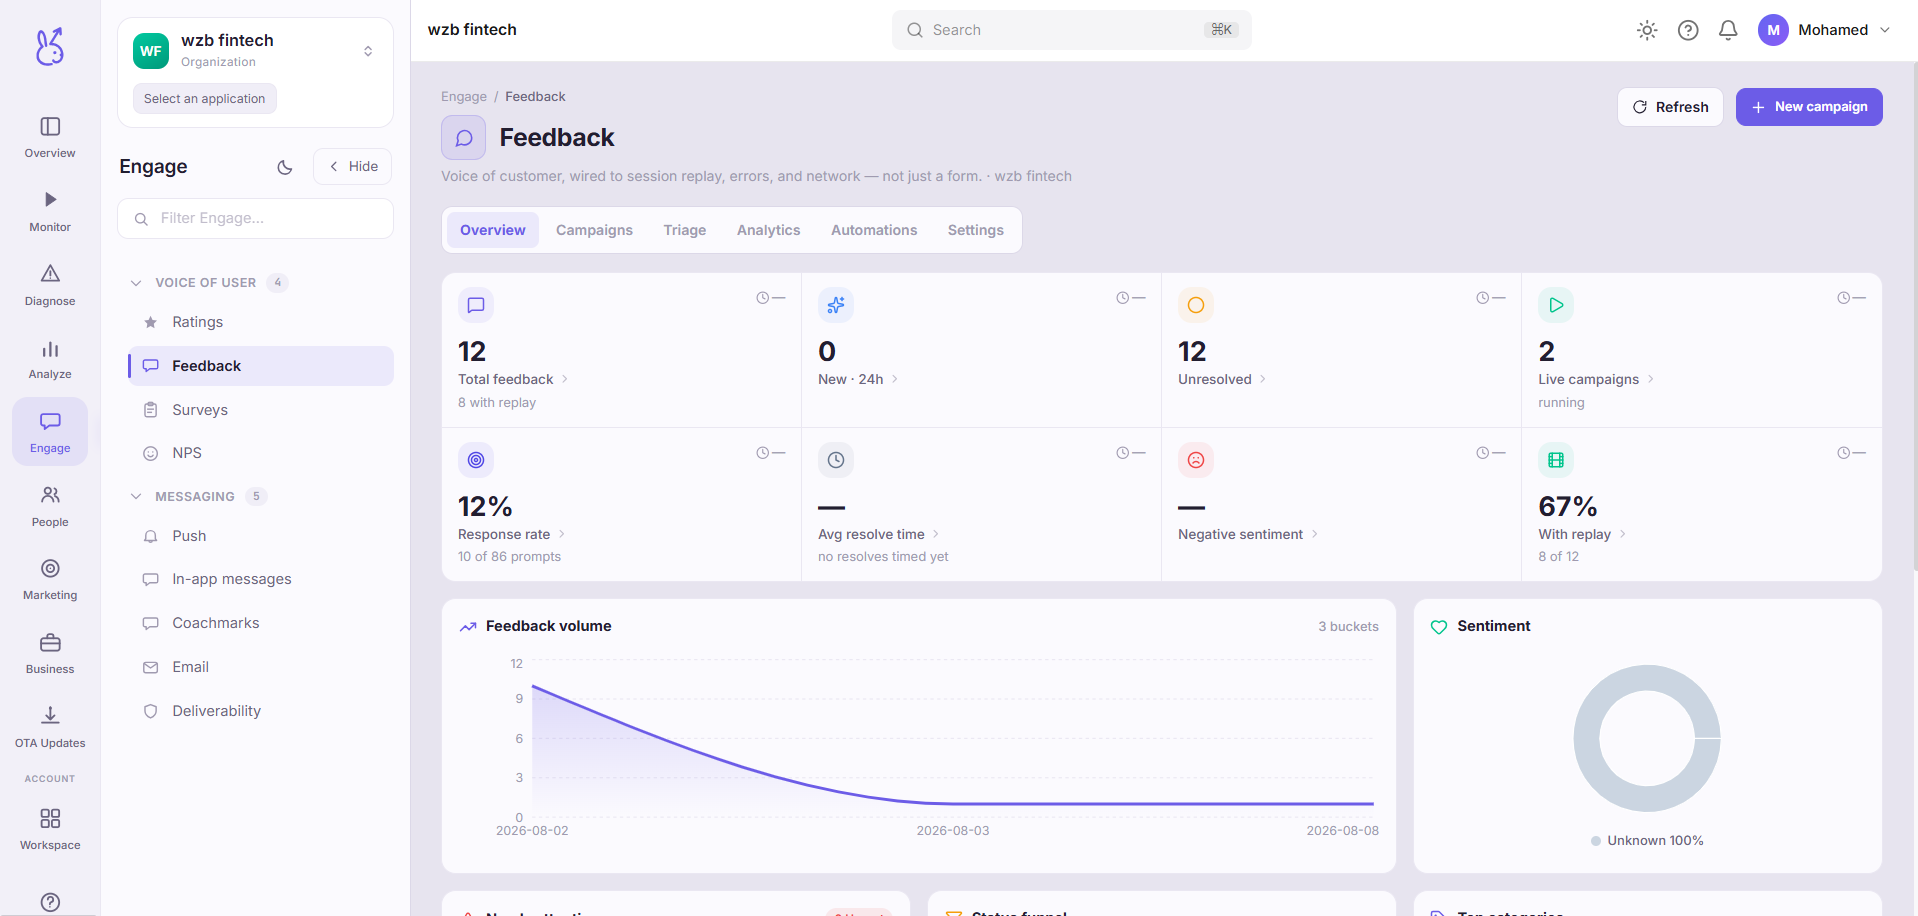Open the Workspace icon in left rail
This screenshot has width=1918, height=916.
[x=50, y=819]
